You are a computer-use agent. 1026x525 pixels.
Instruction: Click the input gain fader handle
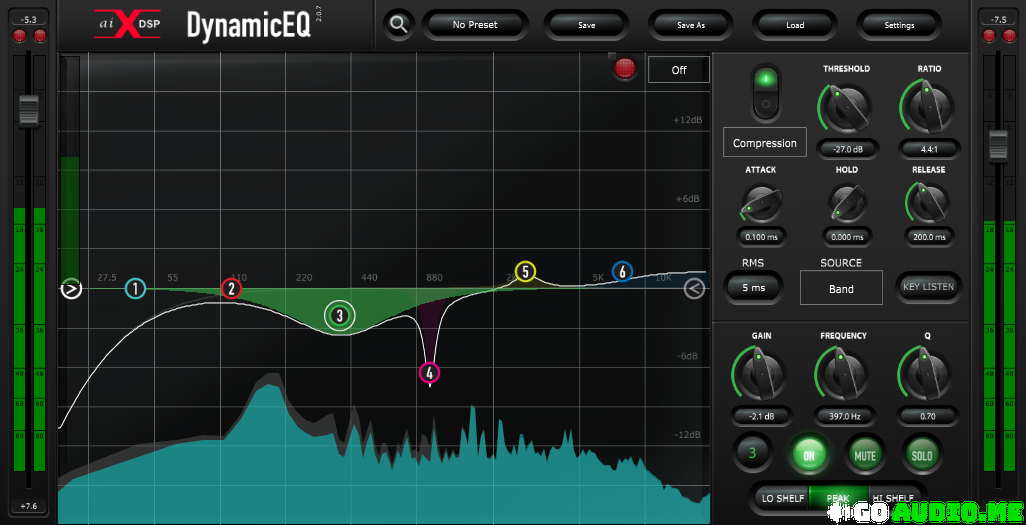(x=29, y=111)
